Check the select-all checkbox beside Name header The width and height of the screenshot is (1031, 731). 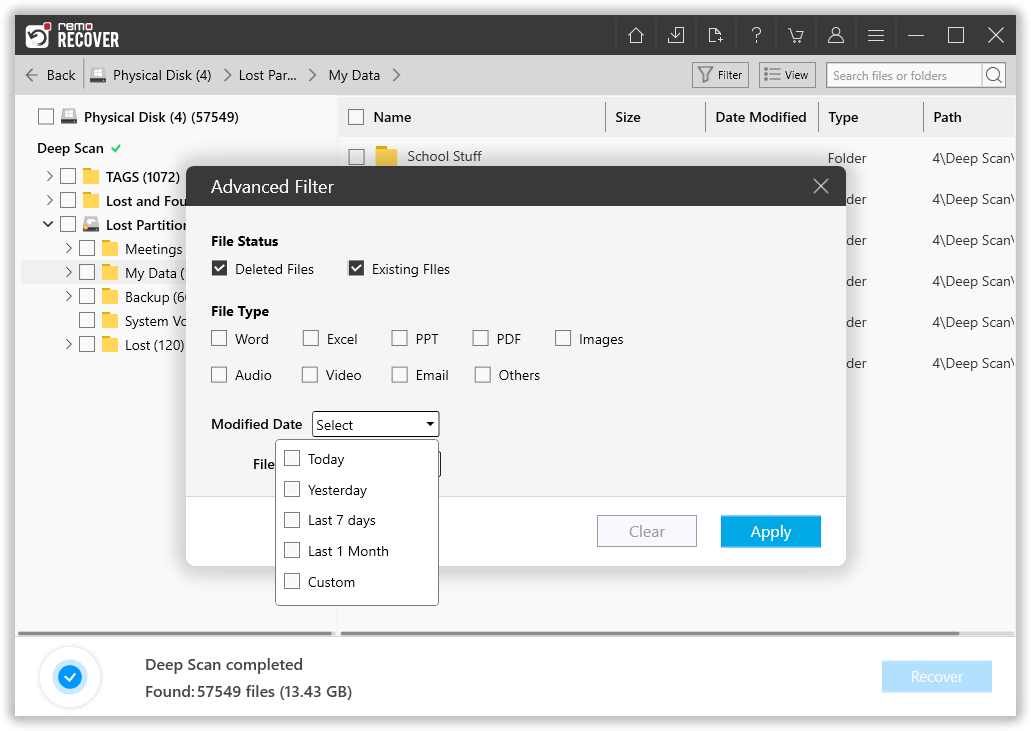point(356,117)
